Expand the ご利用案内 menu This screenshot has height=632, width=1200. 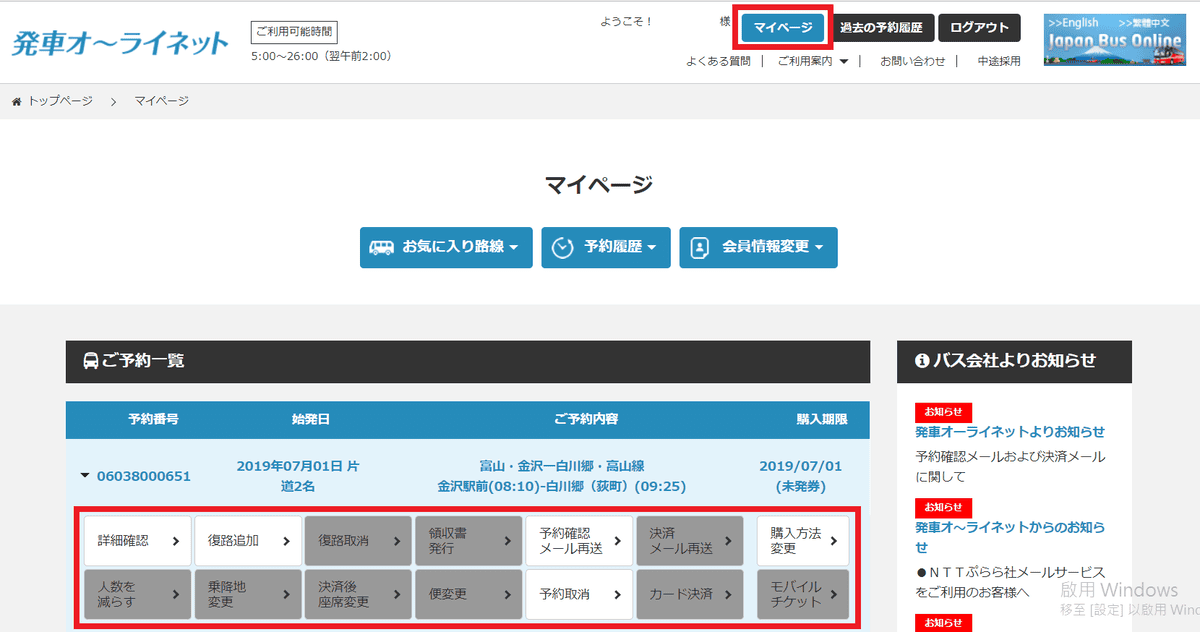812,61
